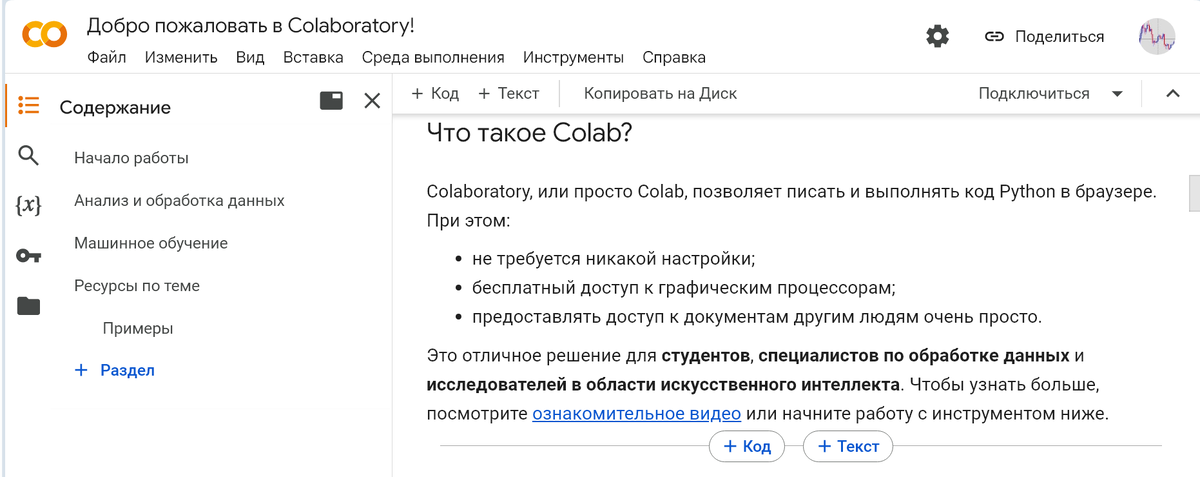Click the user avatar picture

pyautogui.click(x=1157, y=37)
